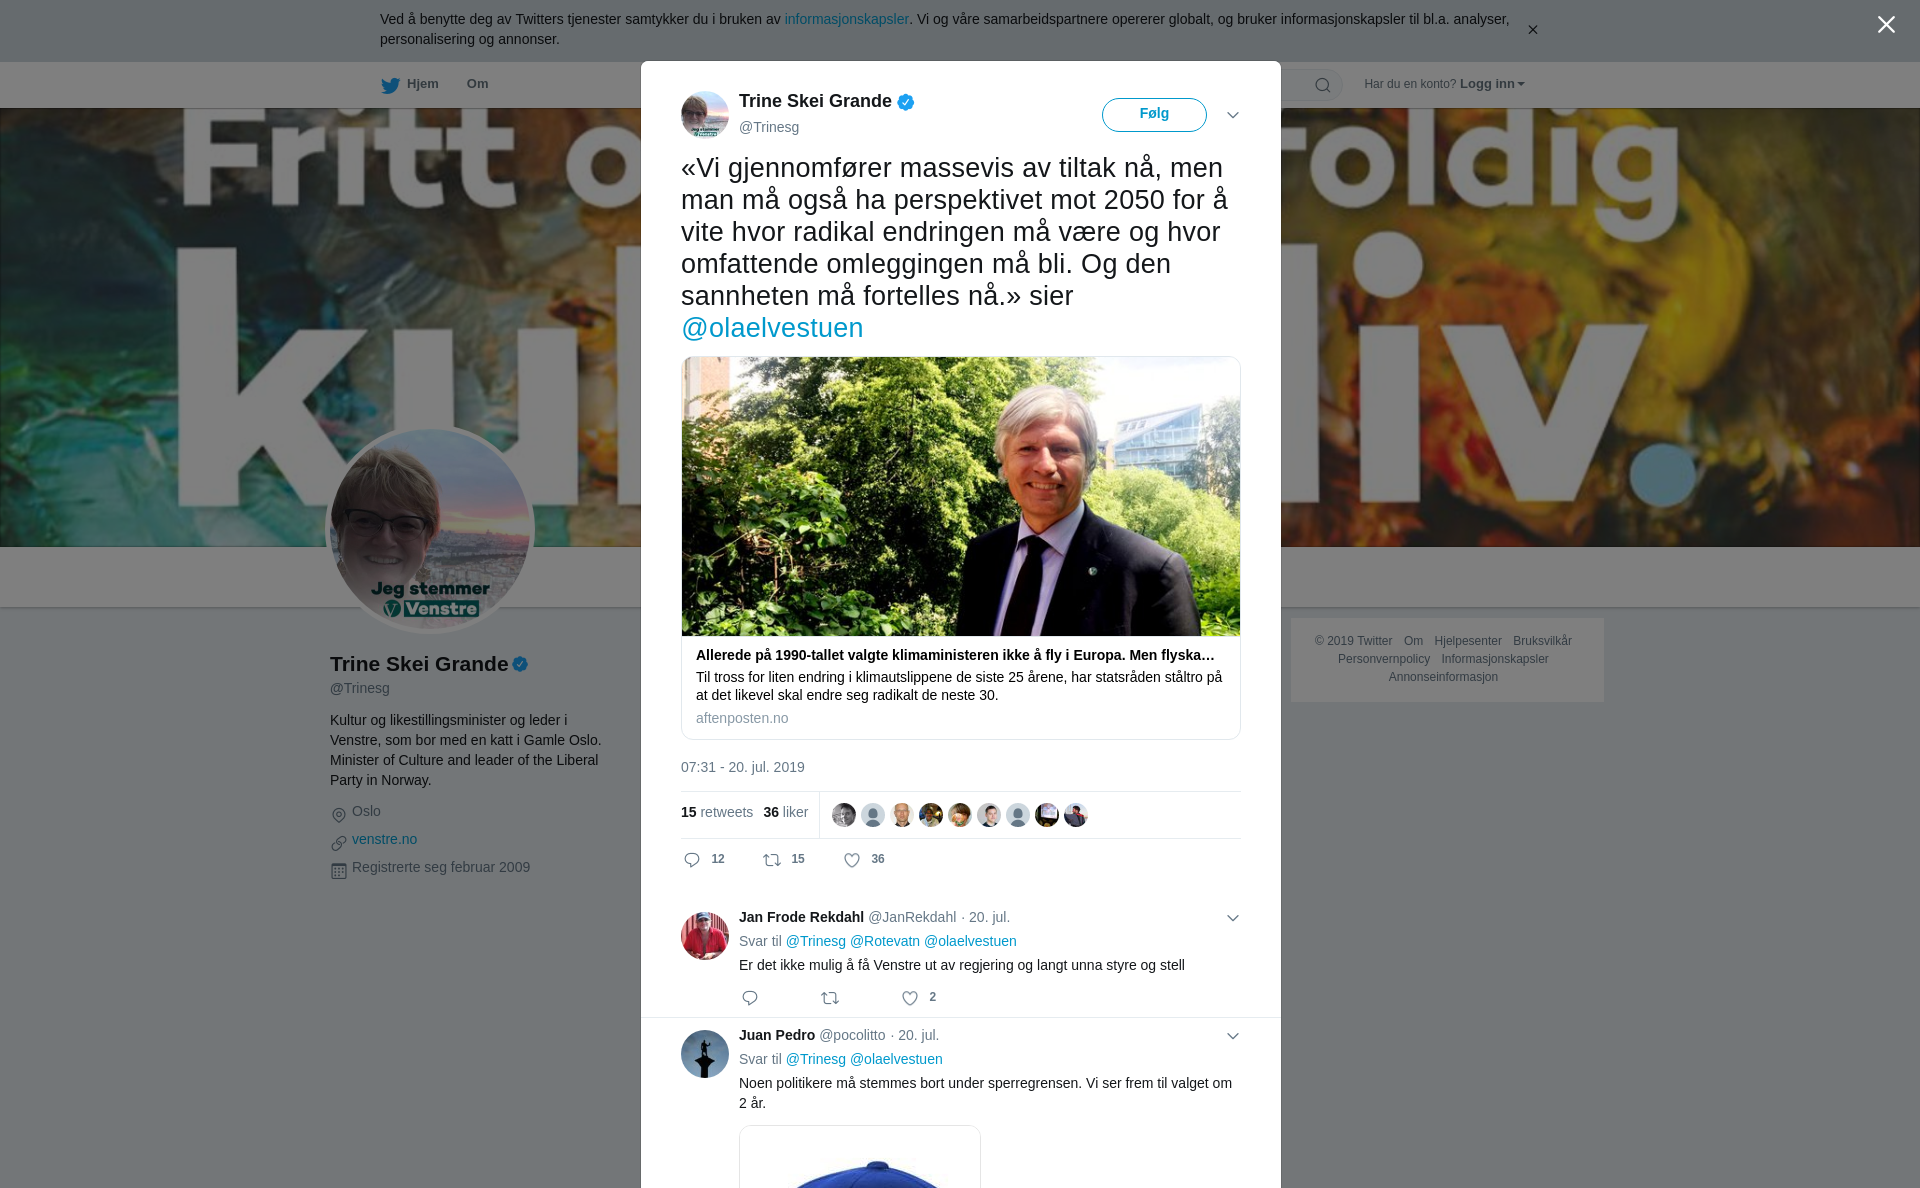This screenshot has height=1188, width=1920.
Task: Click the search magnifier icon
Action: tap(1323, 85)
